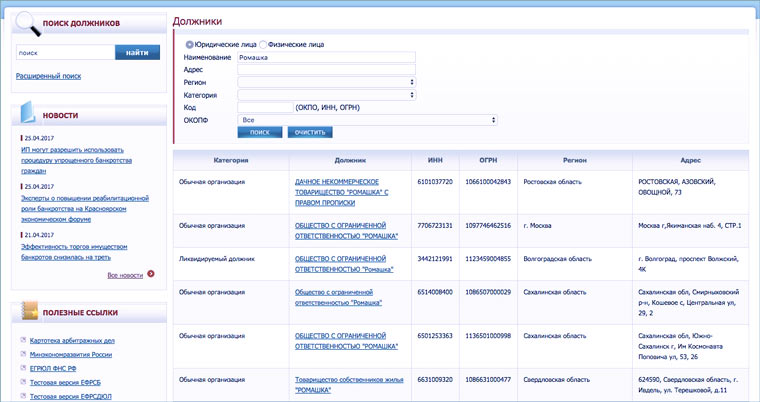Click the Наименование field containing Ромашка

pos(326,57)
